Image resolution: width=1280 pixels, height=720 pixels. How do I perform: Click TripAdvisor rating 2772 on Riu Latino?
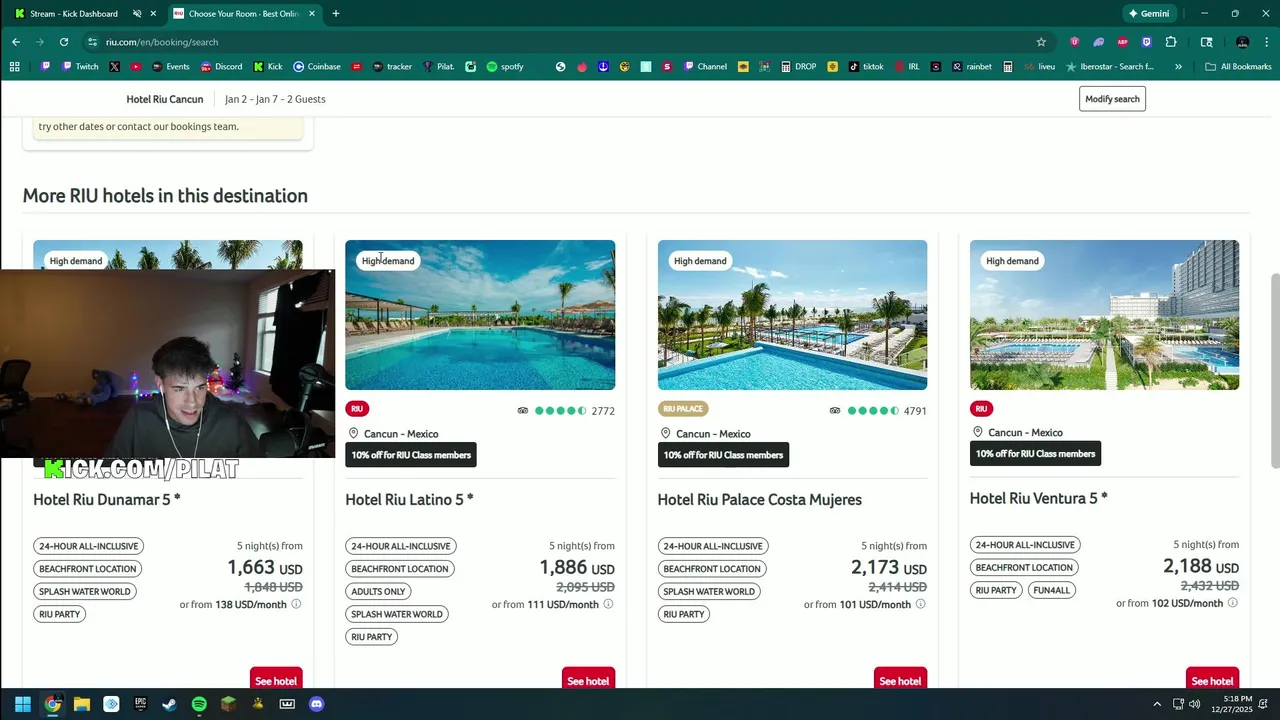[566, 411]
